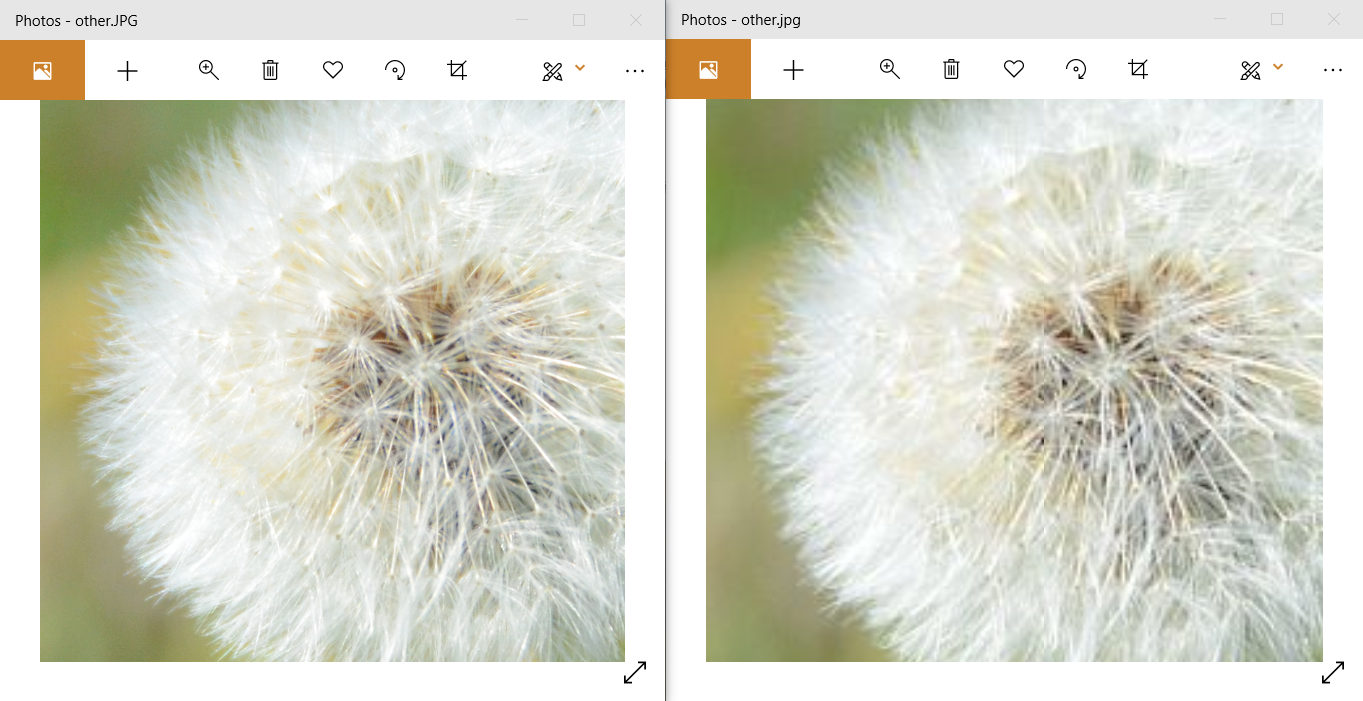
Task: Enter full screen in left Photos window
Action: coord(635,673)
